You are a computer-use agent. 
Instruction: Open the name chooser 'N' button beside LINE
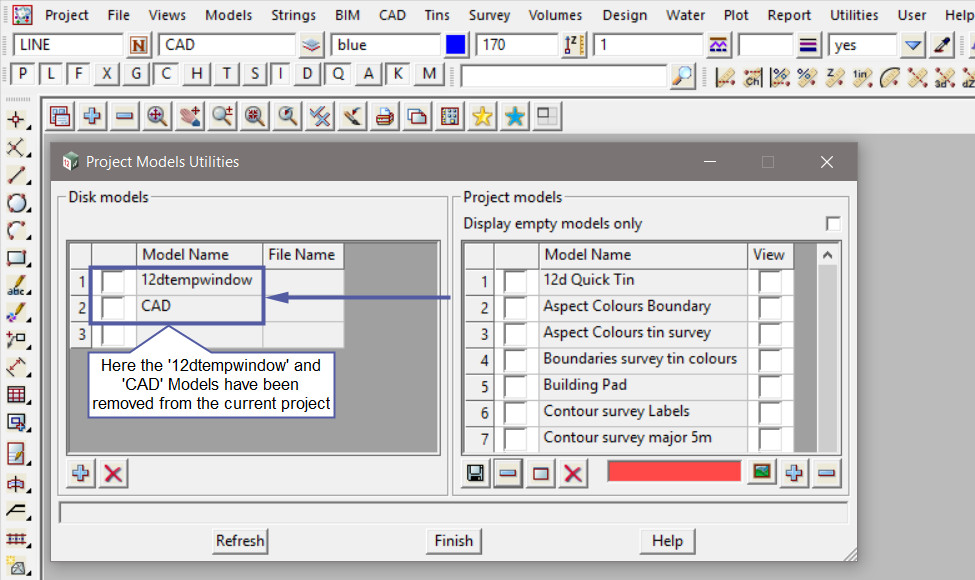(138, 45)
